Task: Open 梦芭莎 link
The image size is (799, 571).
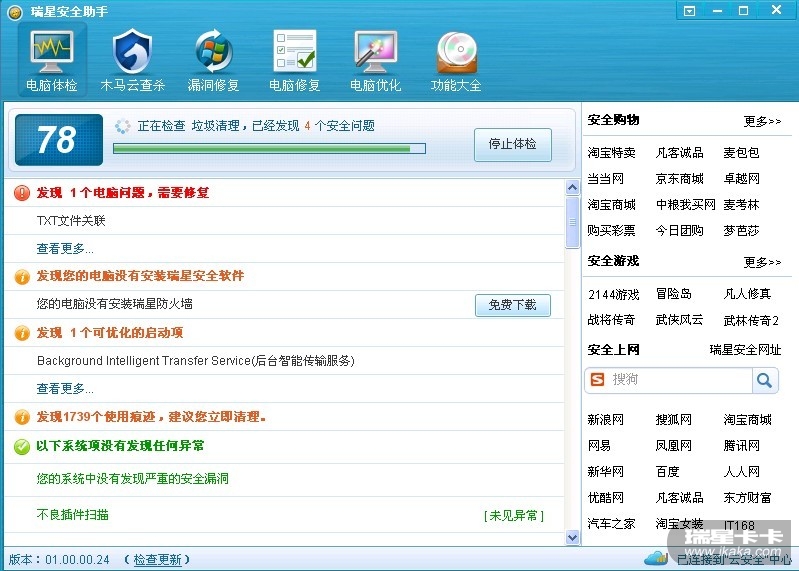Action: (x=741, y=231)
